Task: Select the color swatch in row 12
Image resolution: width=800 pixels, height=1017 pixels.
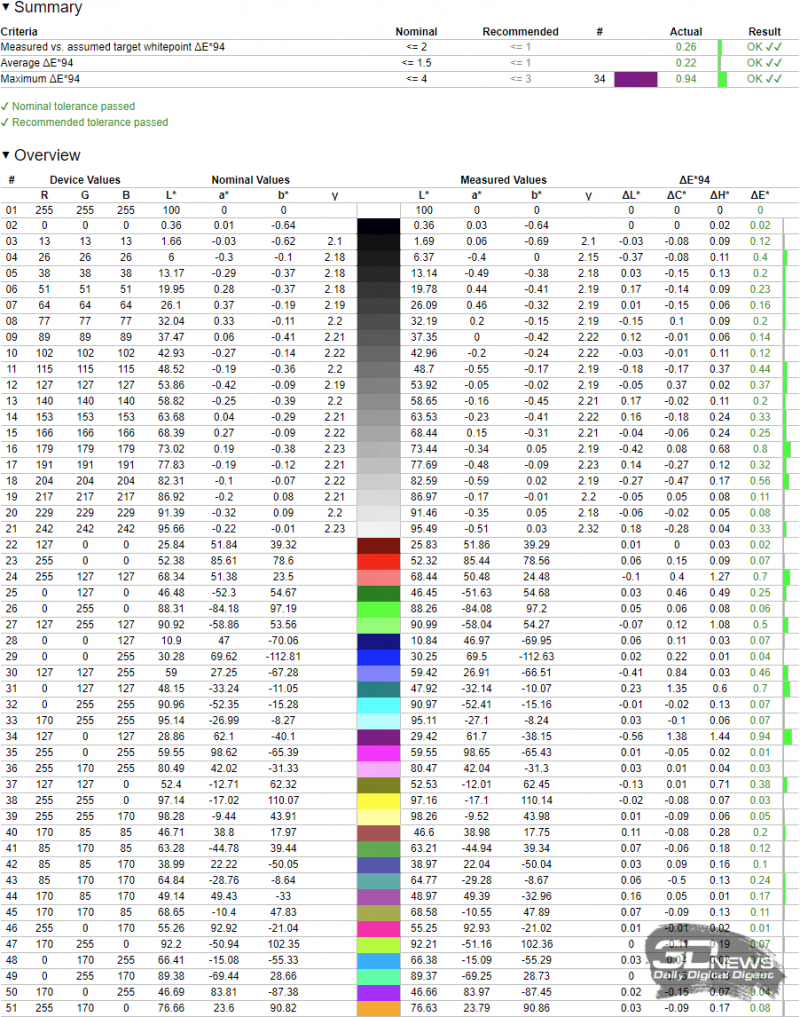Action: [x=378, y=385]
